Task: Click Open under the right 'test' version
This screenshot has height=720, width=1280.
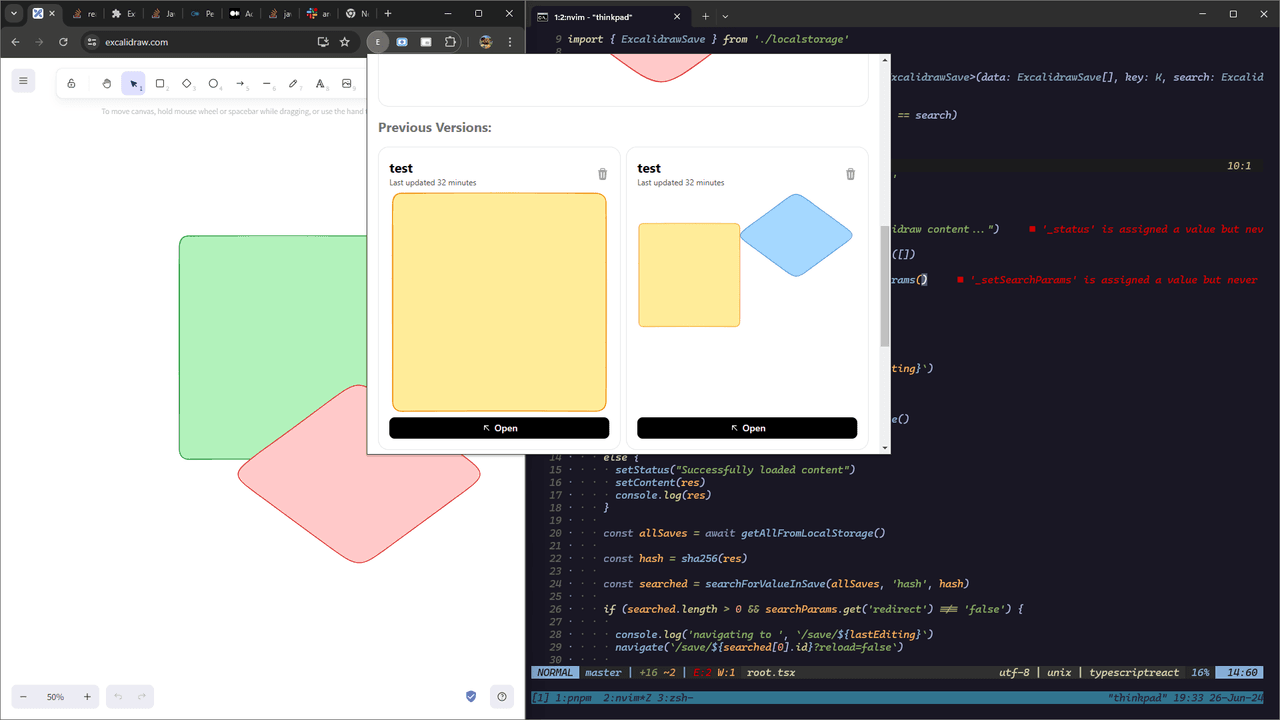Action: coord(747,428)
